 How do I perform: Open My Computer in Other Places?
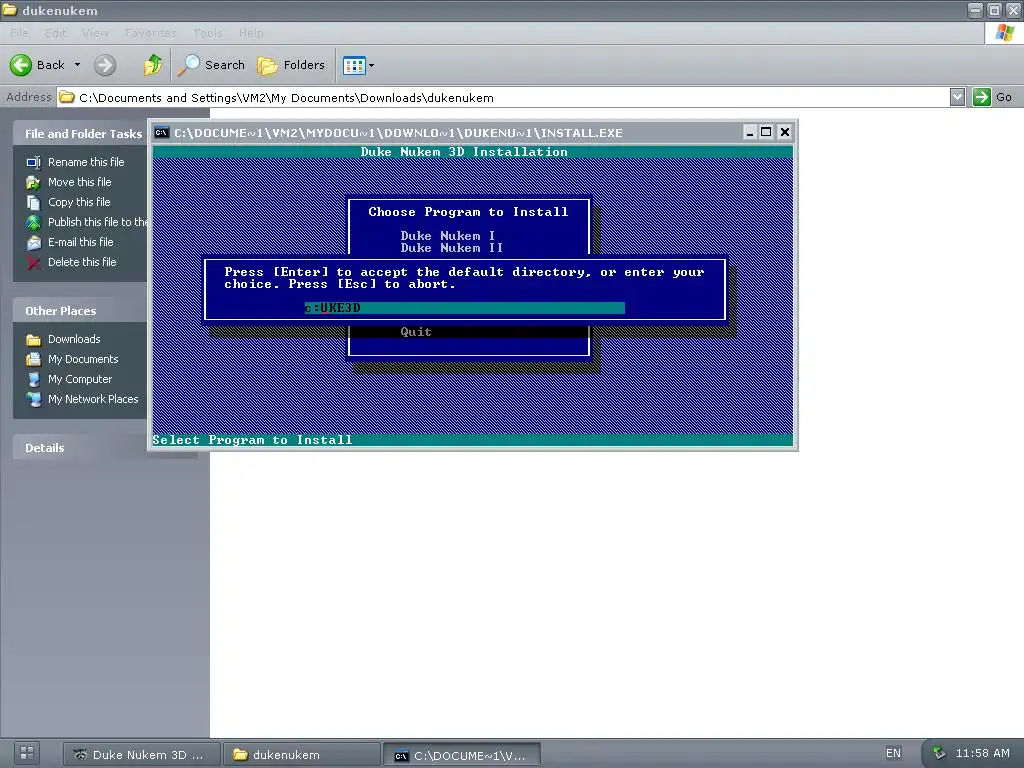pyautogui.click(x=80, y=379)
